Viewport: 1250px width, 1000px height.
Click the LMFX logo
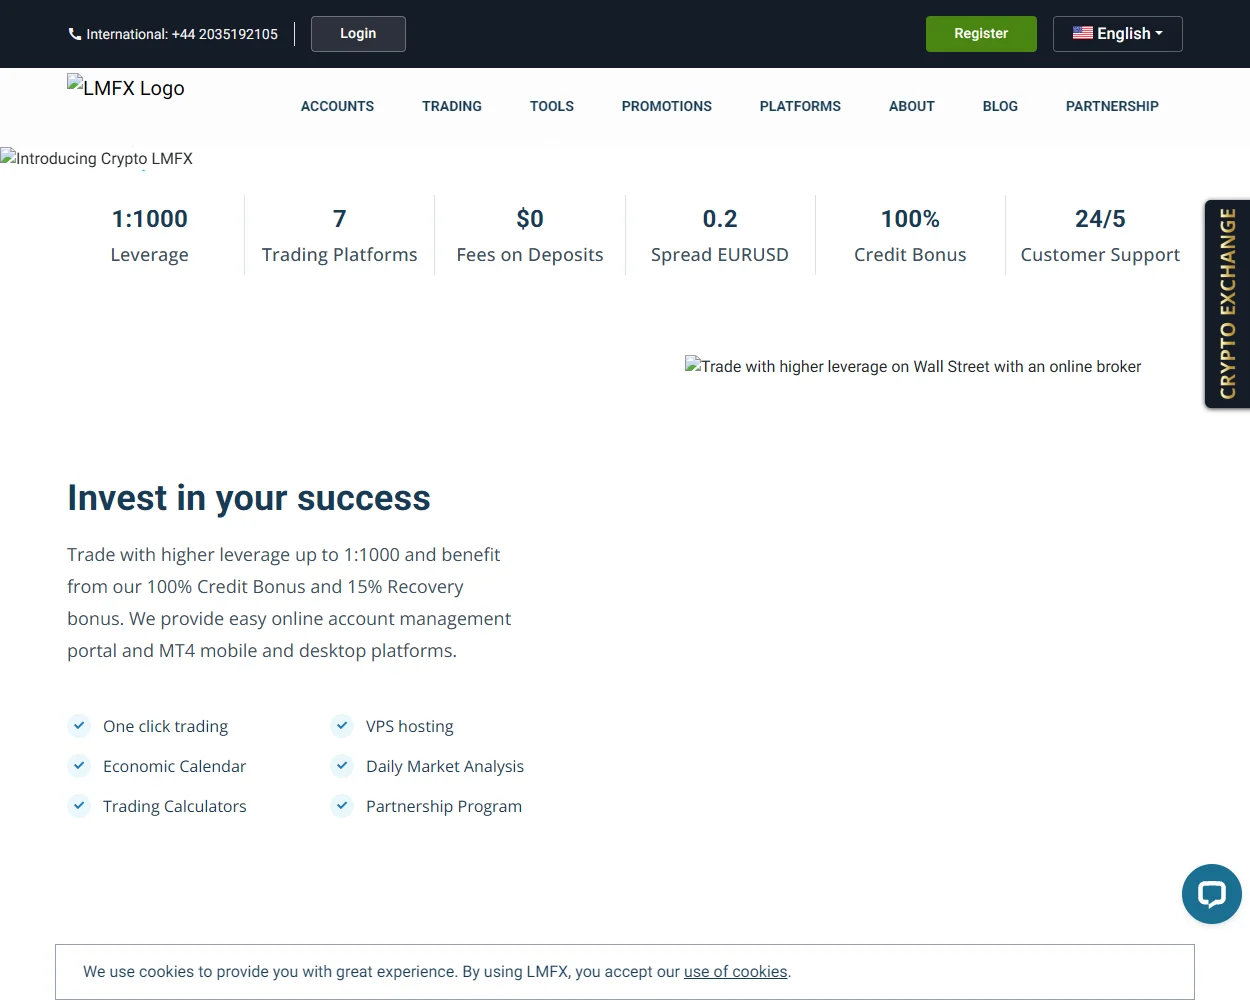125,88
